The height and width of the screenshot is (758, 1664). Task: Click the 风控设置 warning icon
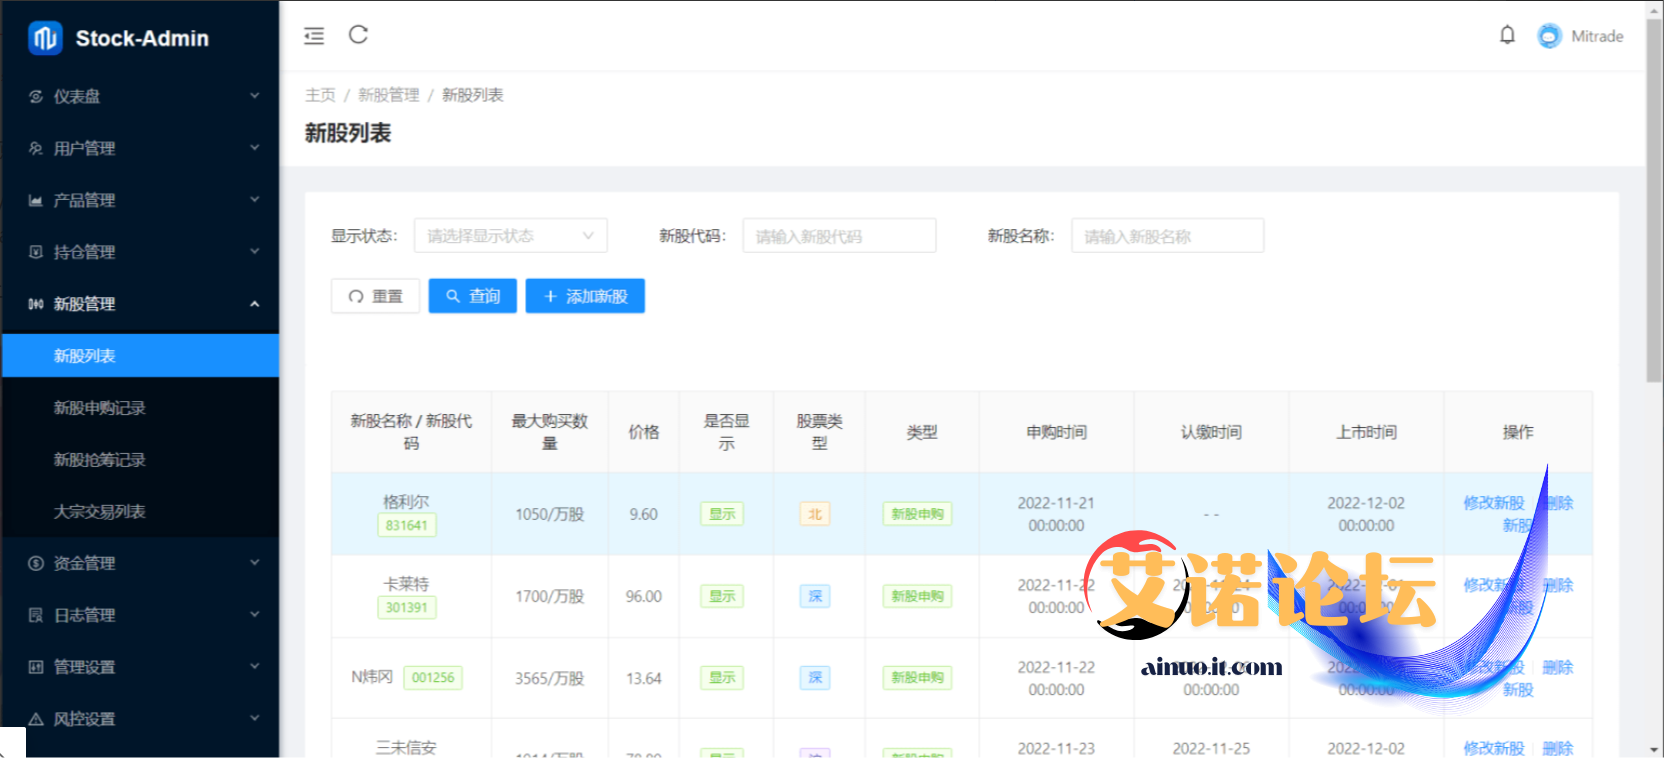pyautogui.click(x=36, y=719)
